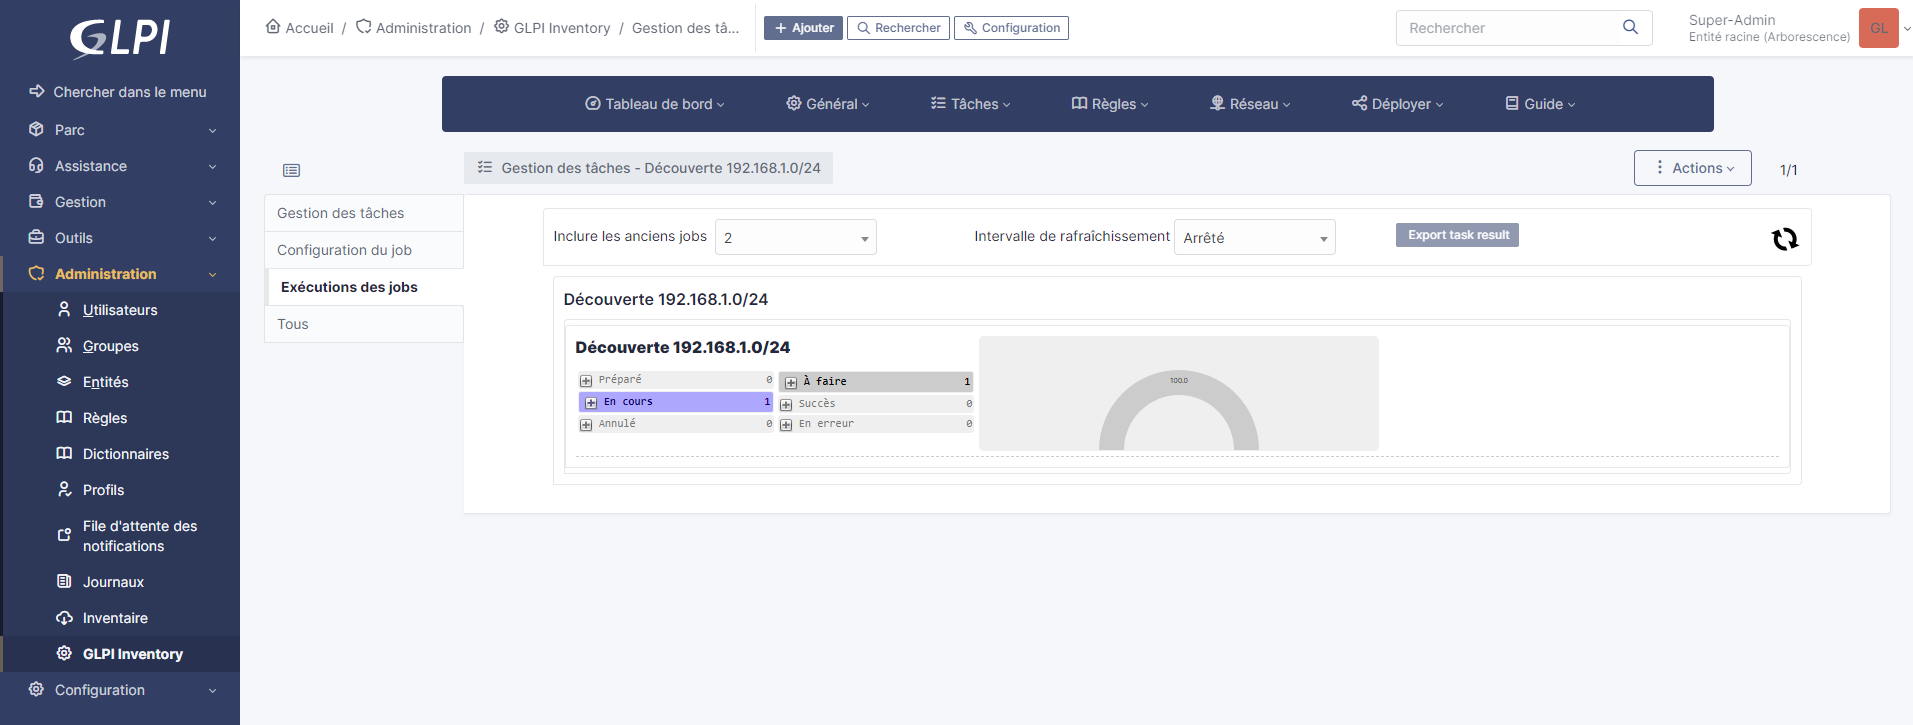Click inside the global Rechercher field
Viewport: 1913px width, 725px height.
(1510, 28)
